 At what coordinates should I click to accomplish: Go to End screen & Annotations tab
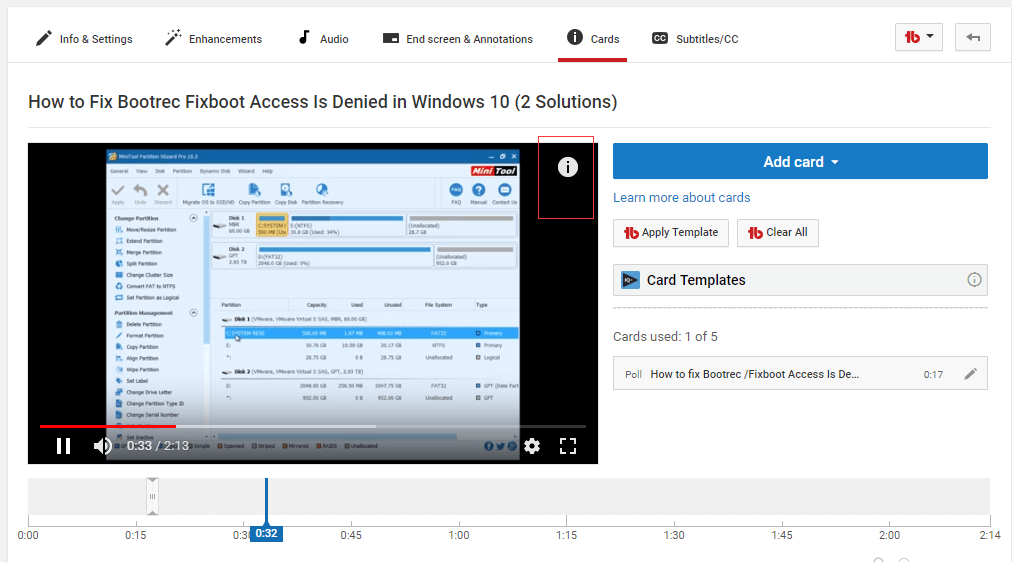click(458, 39)
